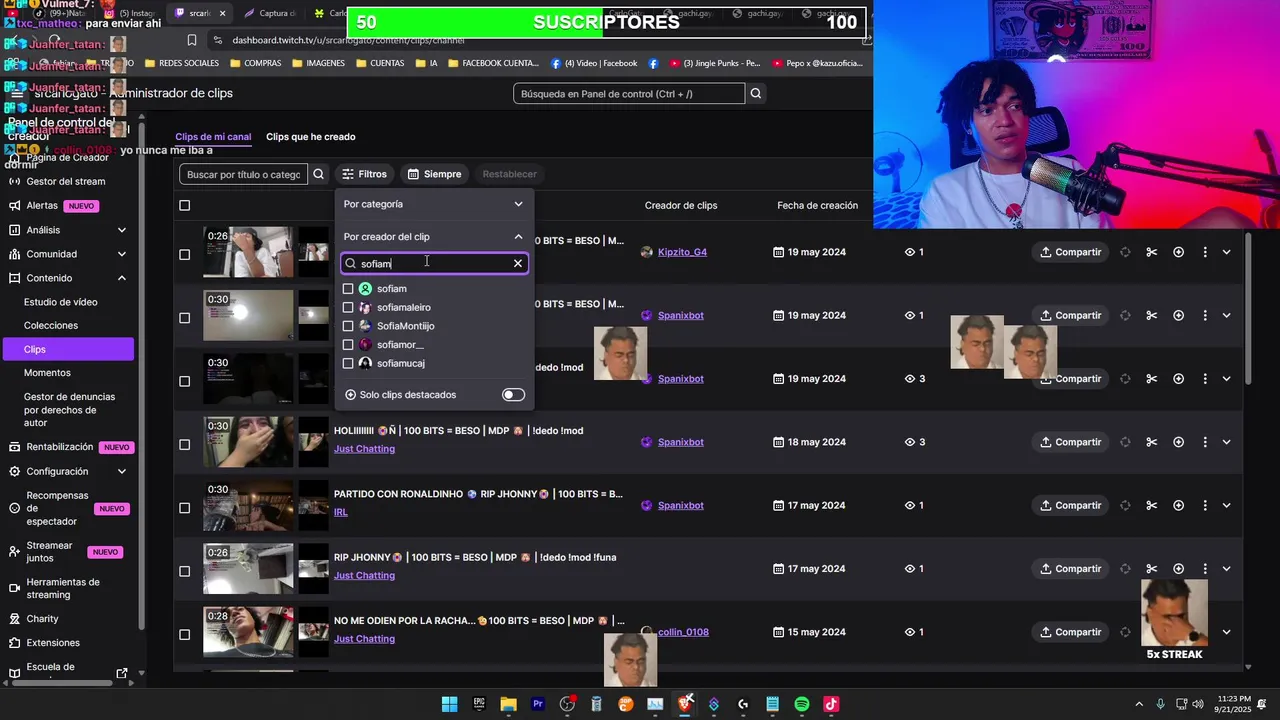The width and height of the screenshot is (1280, 720).
Task: Click Buscar por título o categoría field
Action: tap(243, 174)
